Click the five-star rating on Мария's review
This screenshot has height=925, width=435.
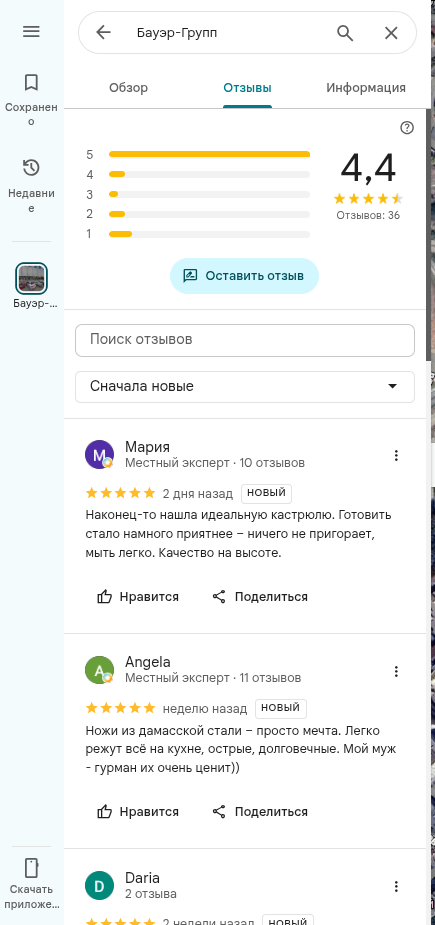click(120, 493)
